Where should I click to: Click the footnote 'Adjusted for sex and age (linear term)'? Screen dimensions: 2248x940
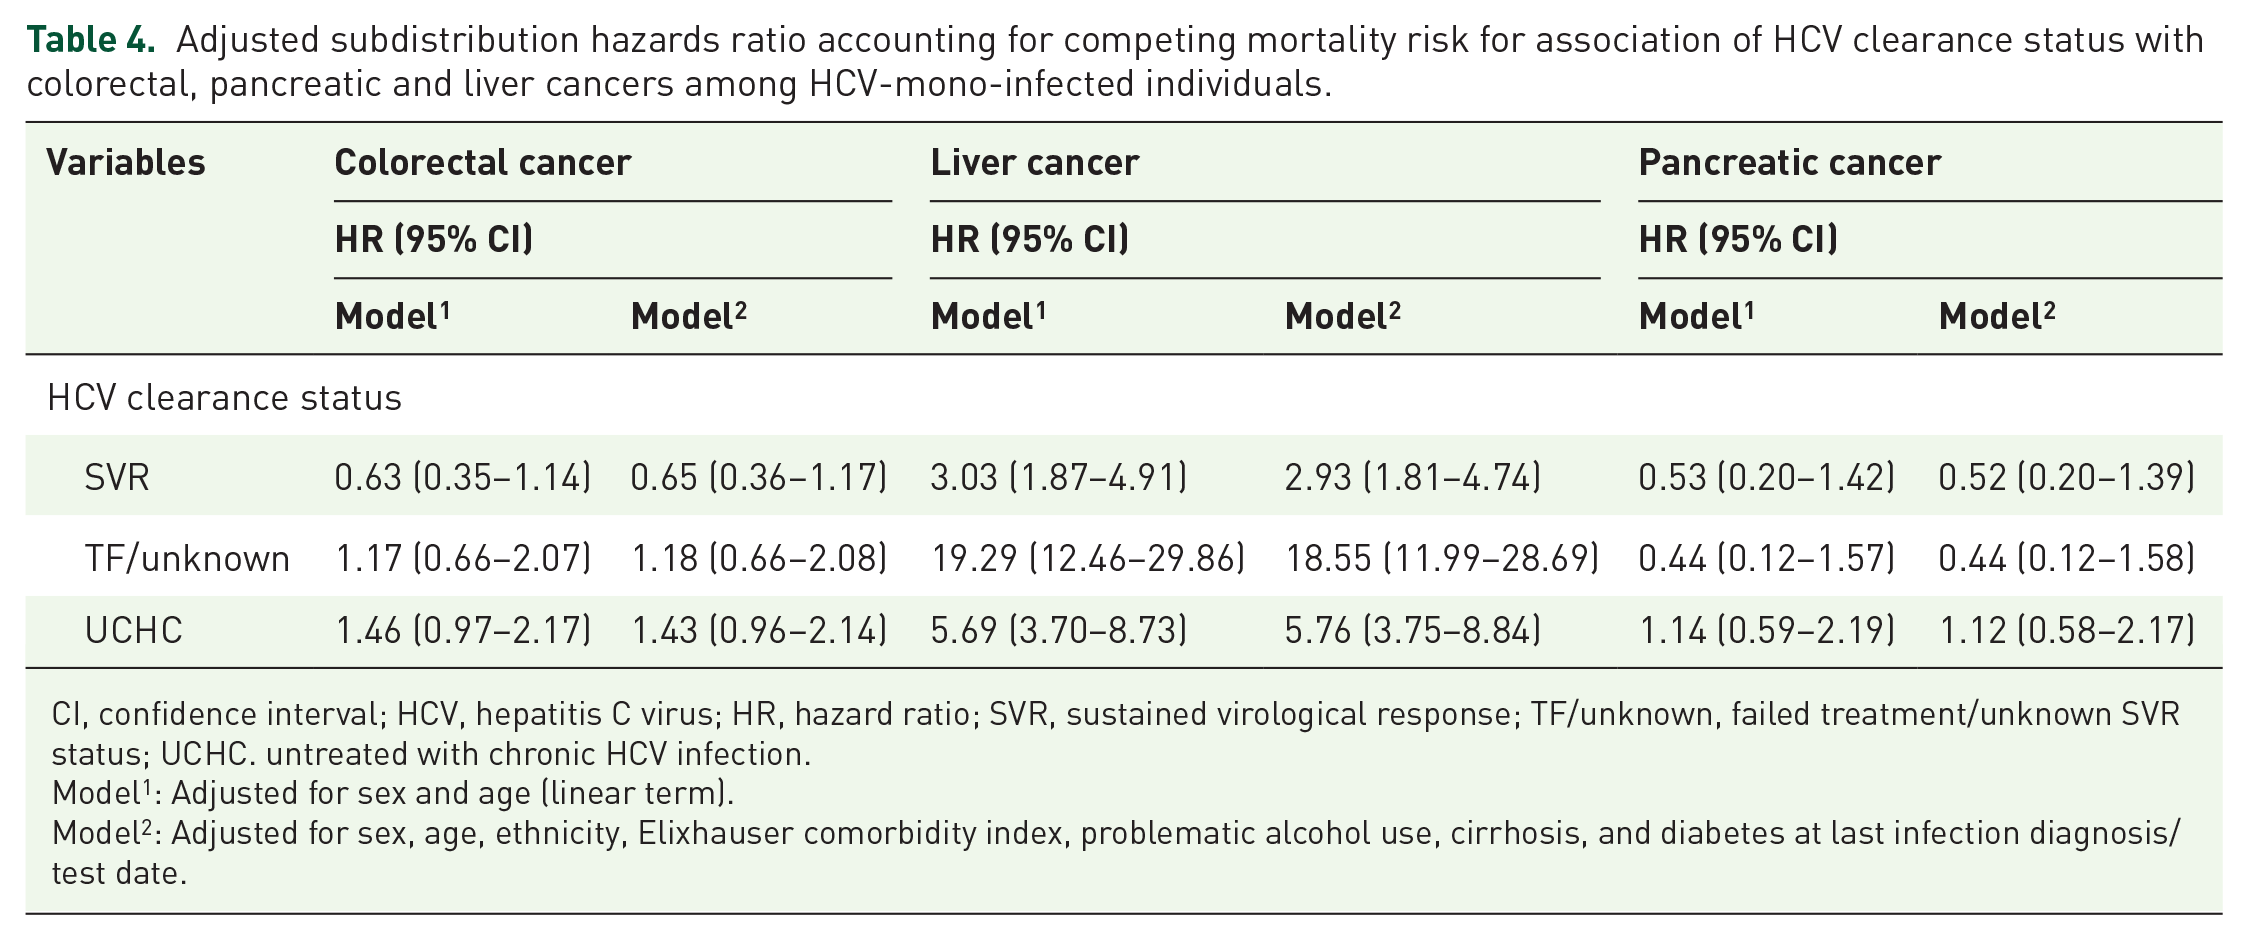click(452, 794)
